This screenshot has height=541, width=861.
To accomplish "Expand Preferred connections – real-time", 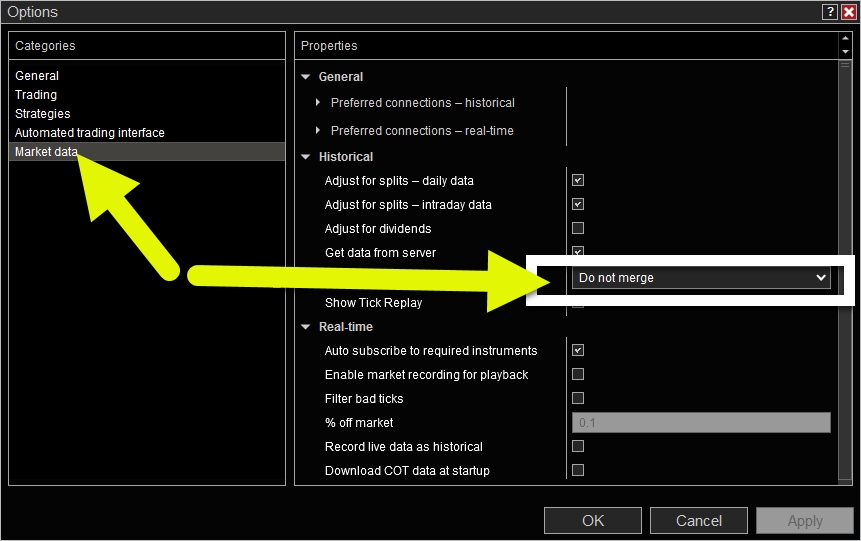I will click(x=318, y=131).
